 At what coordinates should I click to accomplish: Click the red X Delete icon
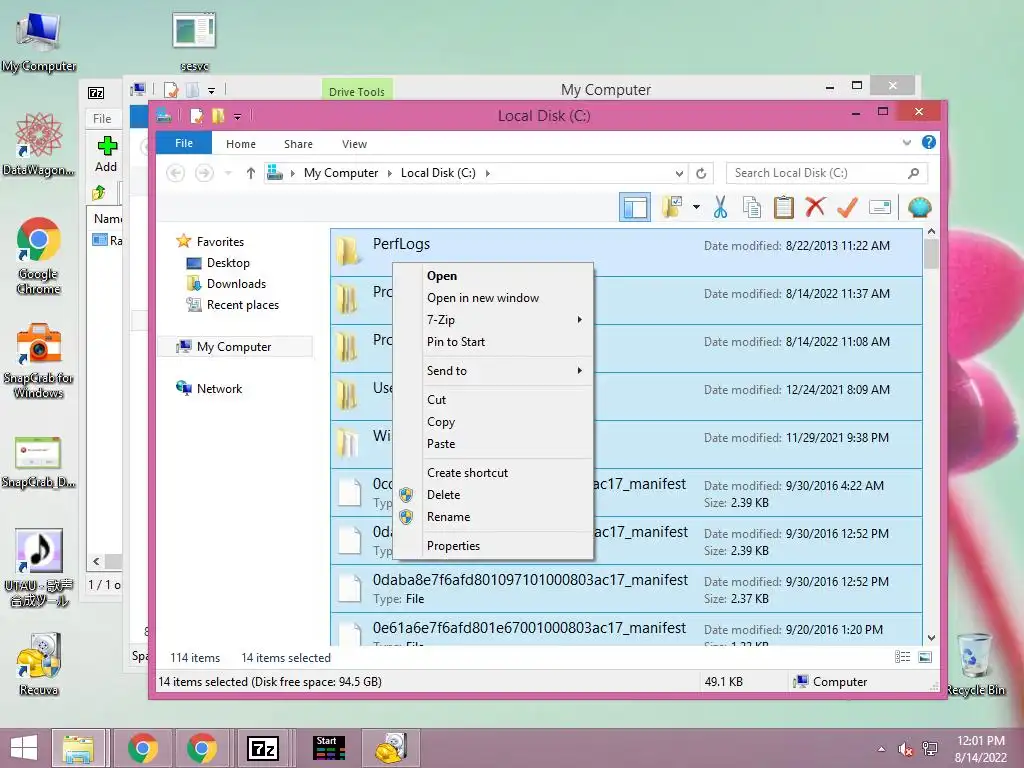pyautogui.click(x=815, y=208)
